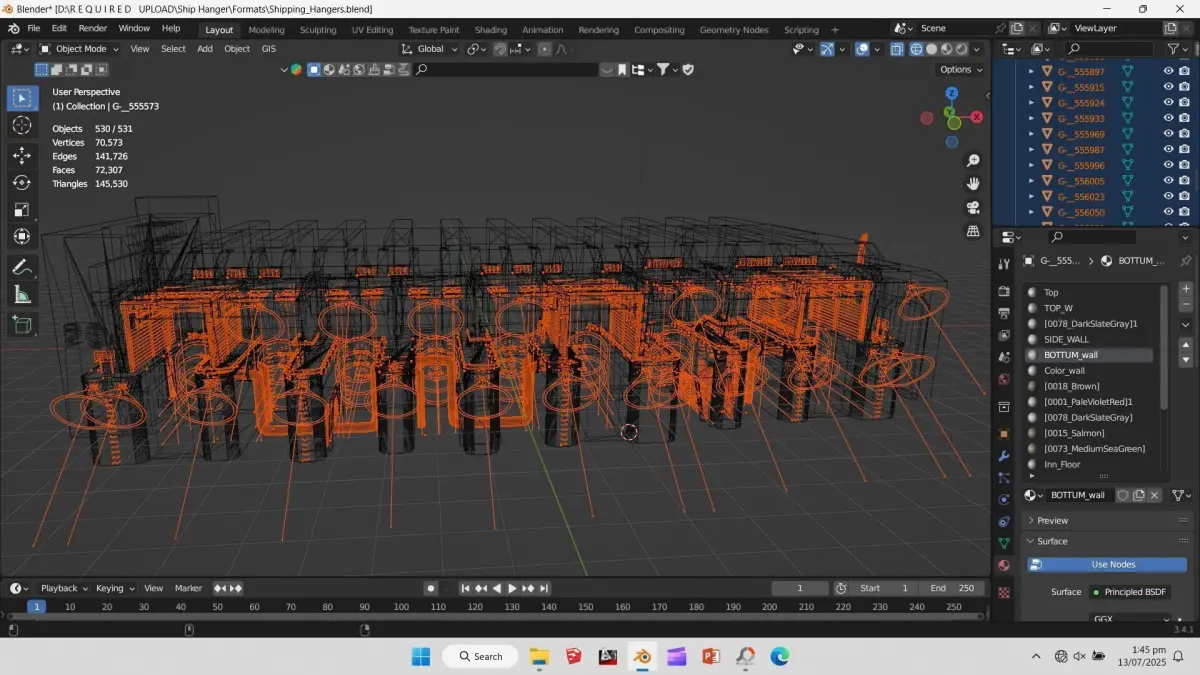Choose the Measure tool

point(22,294)
